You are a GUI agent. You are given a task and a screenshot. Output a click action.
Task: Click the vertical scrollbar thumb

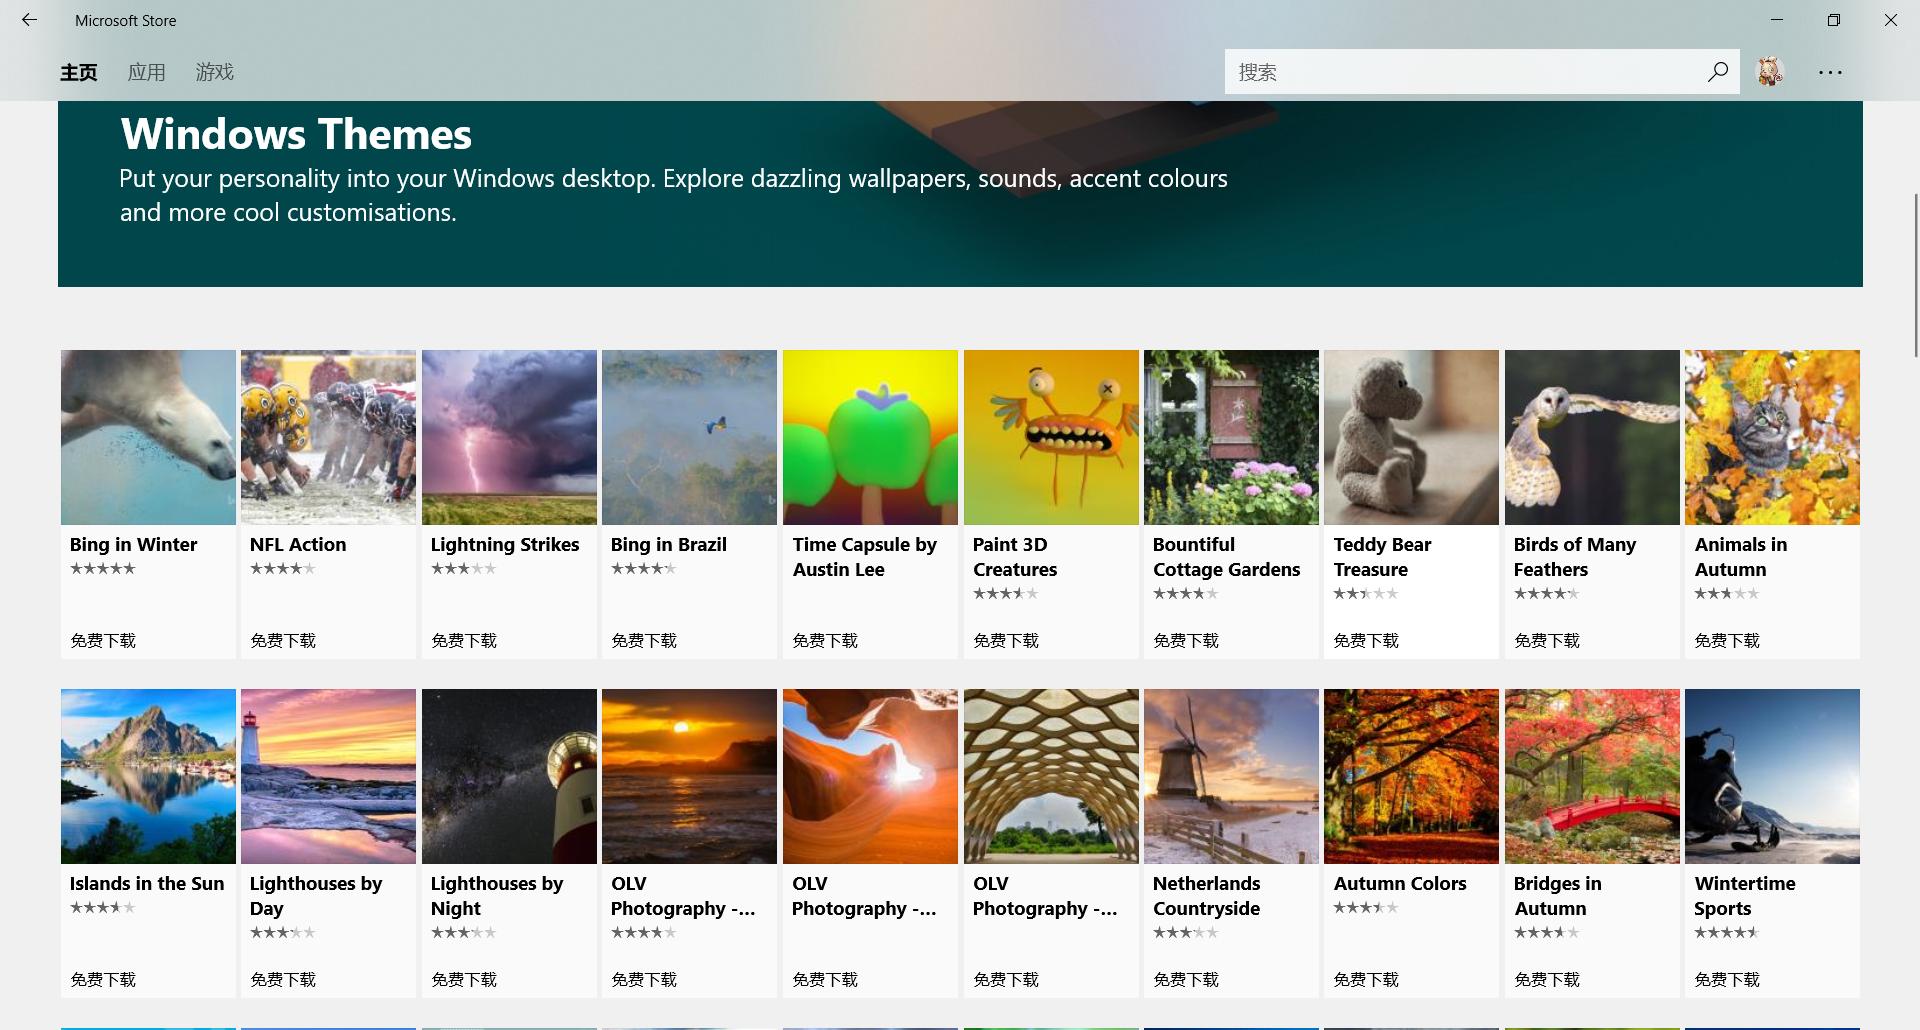coord(1915,275)
